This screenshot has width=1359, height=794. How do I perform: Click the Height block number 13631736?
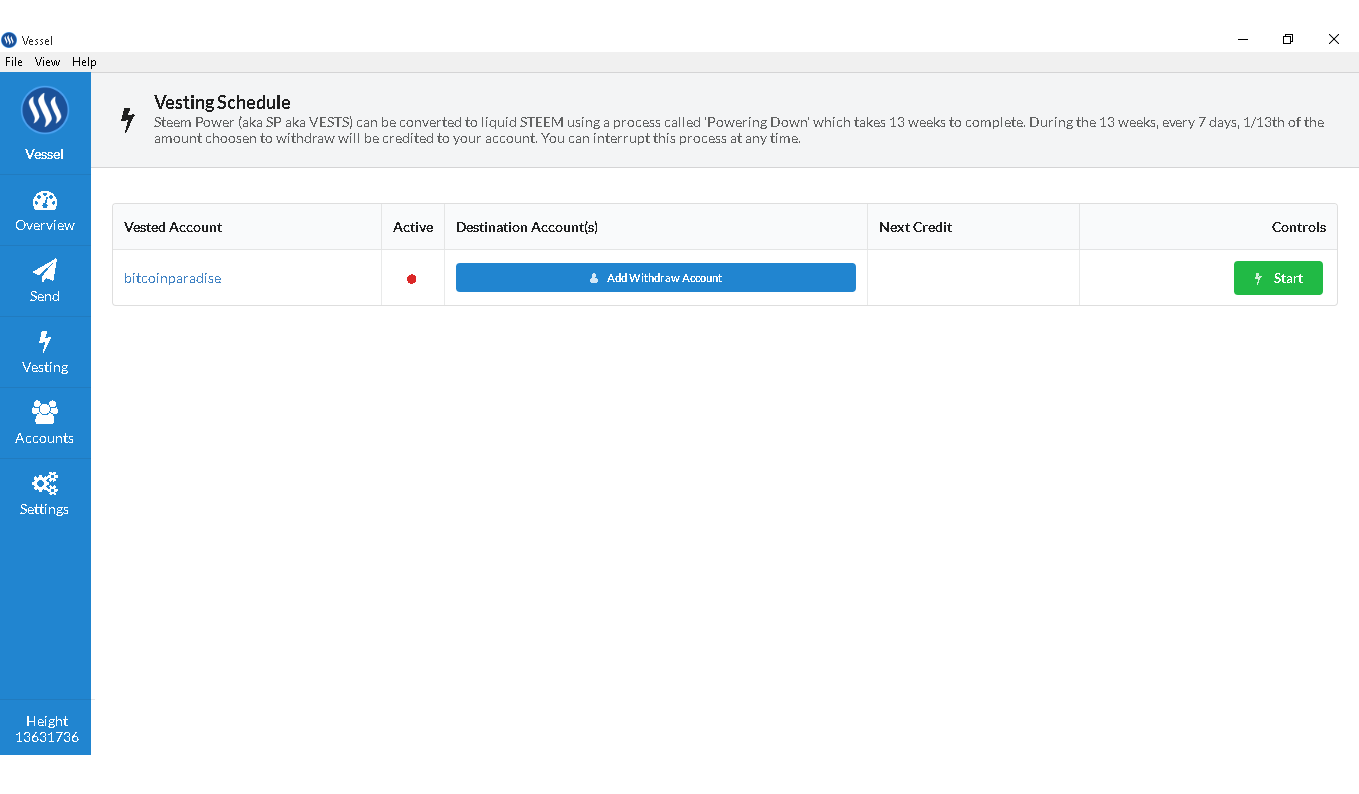point(47,738)
